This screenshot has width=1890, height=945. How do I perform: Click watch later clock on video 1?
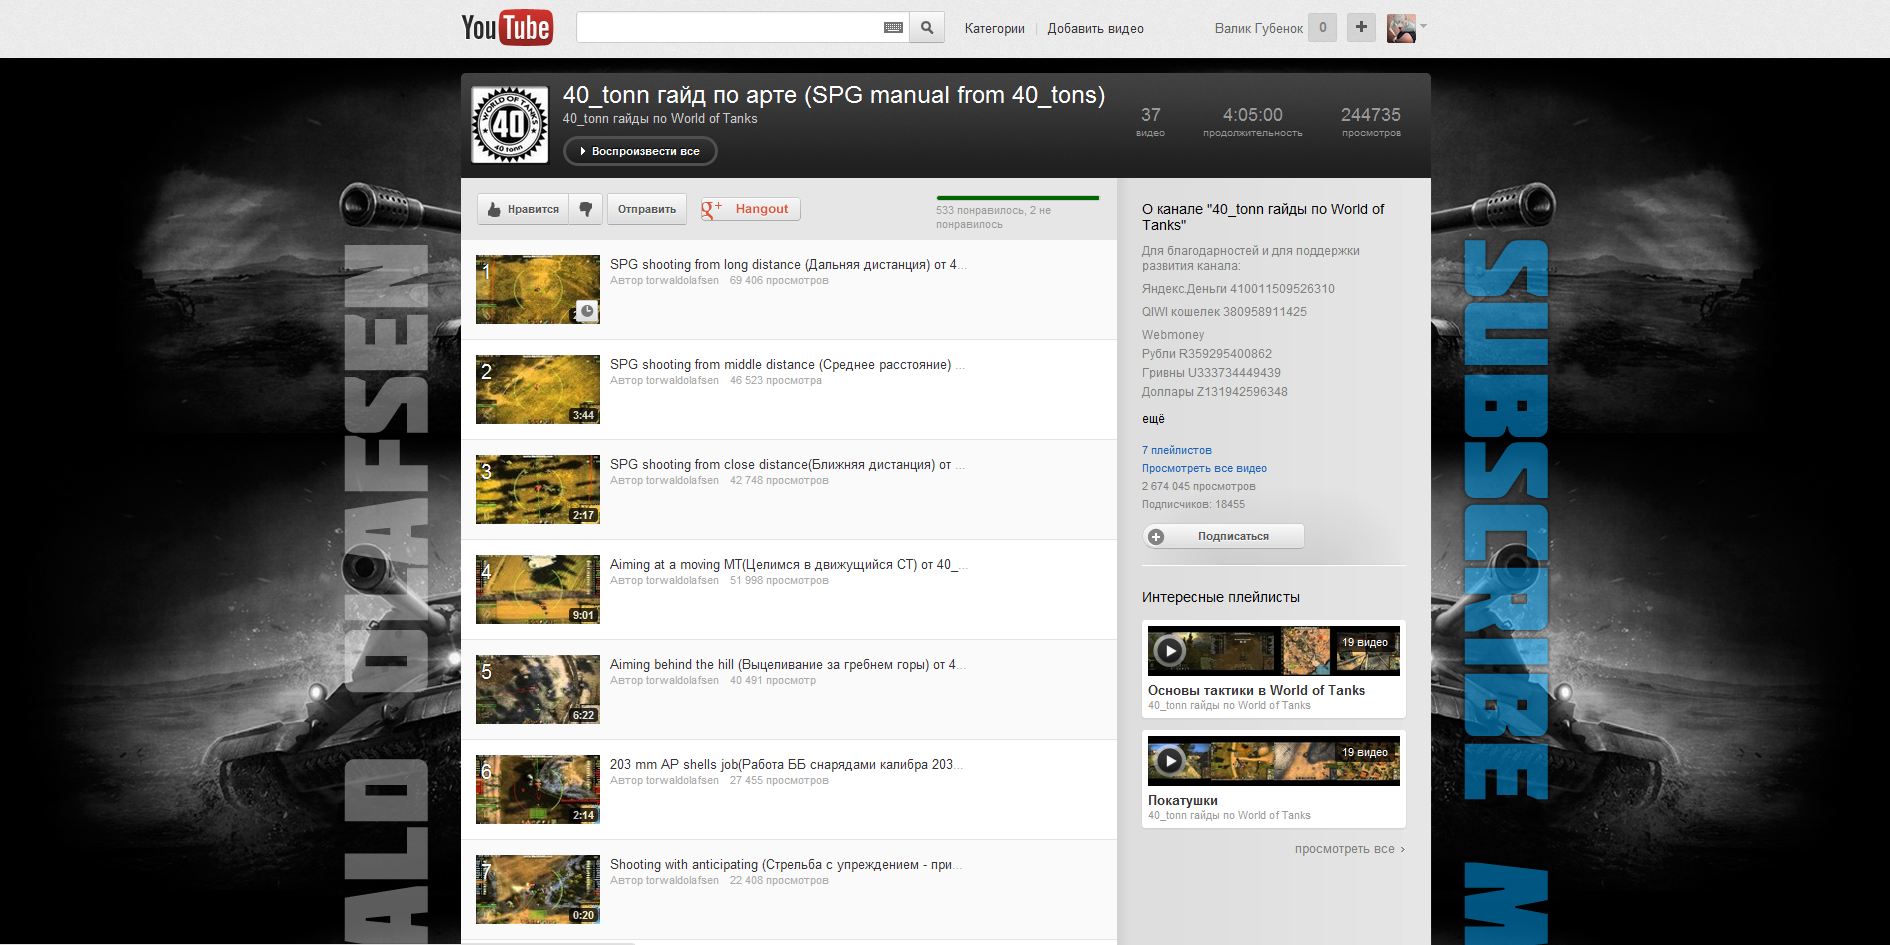pyautogui.click(x=587, y=311)
